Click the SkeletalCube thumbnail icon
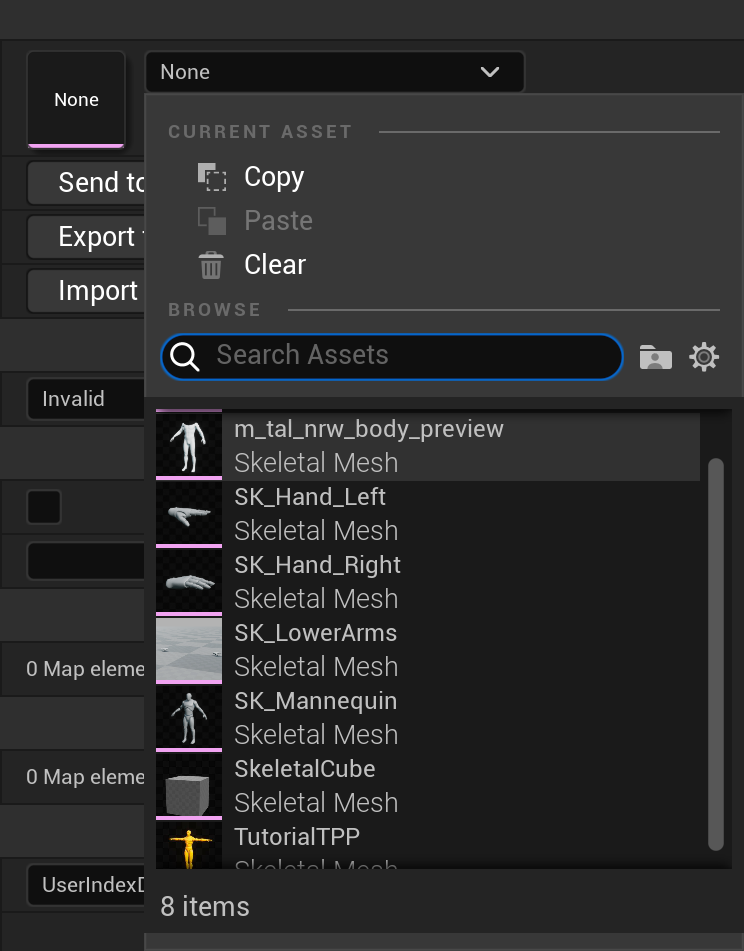744x951 pixels. click(189, 786)
